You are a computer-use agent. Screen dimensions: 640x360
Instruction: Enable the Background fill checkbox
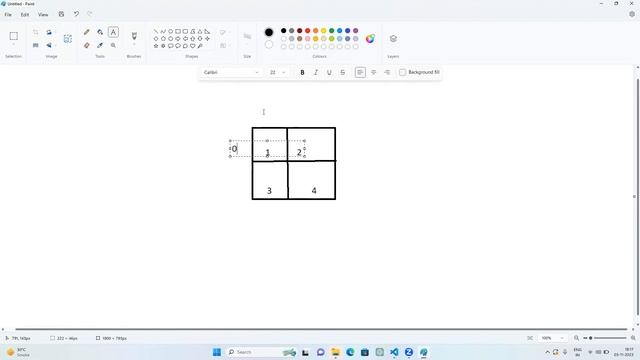click(402, 72)
